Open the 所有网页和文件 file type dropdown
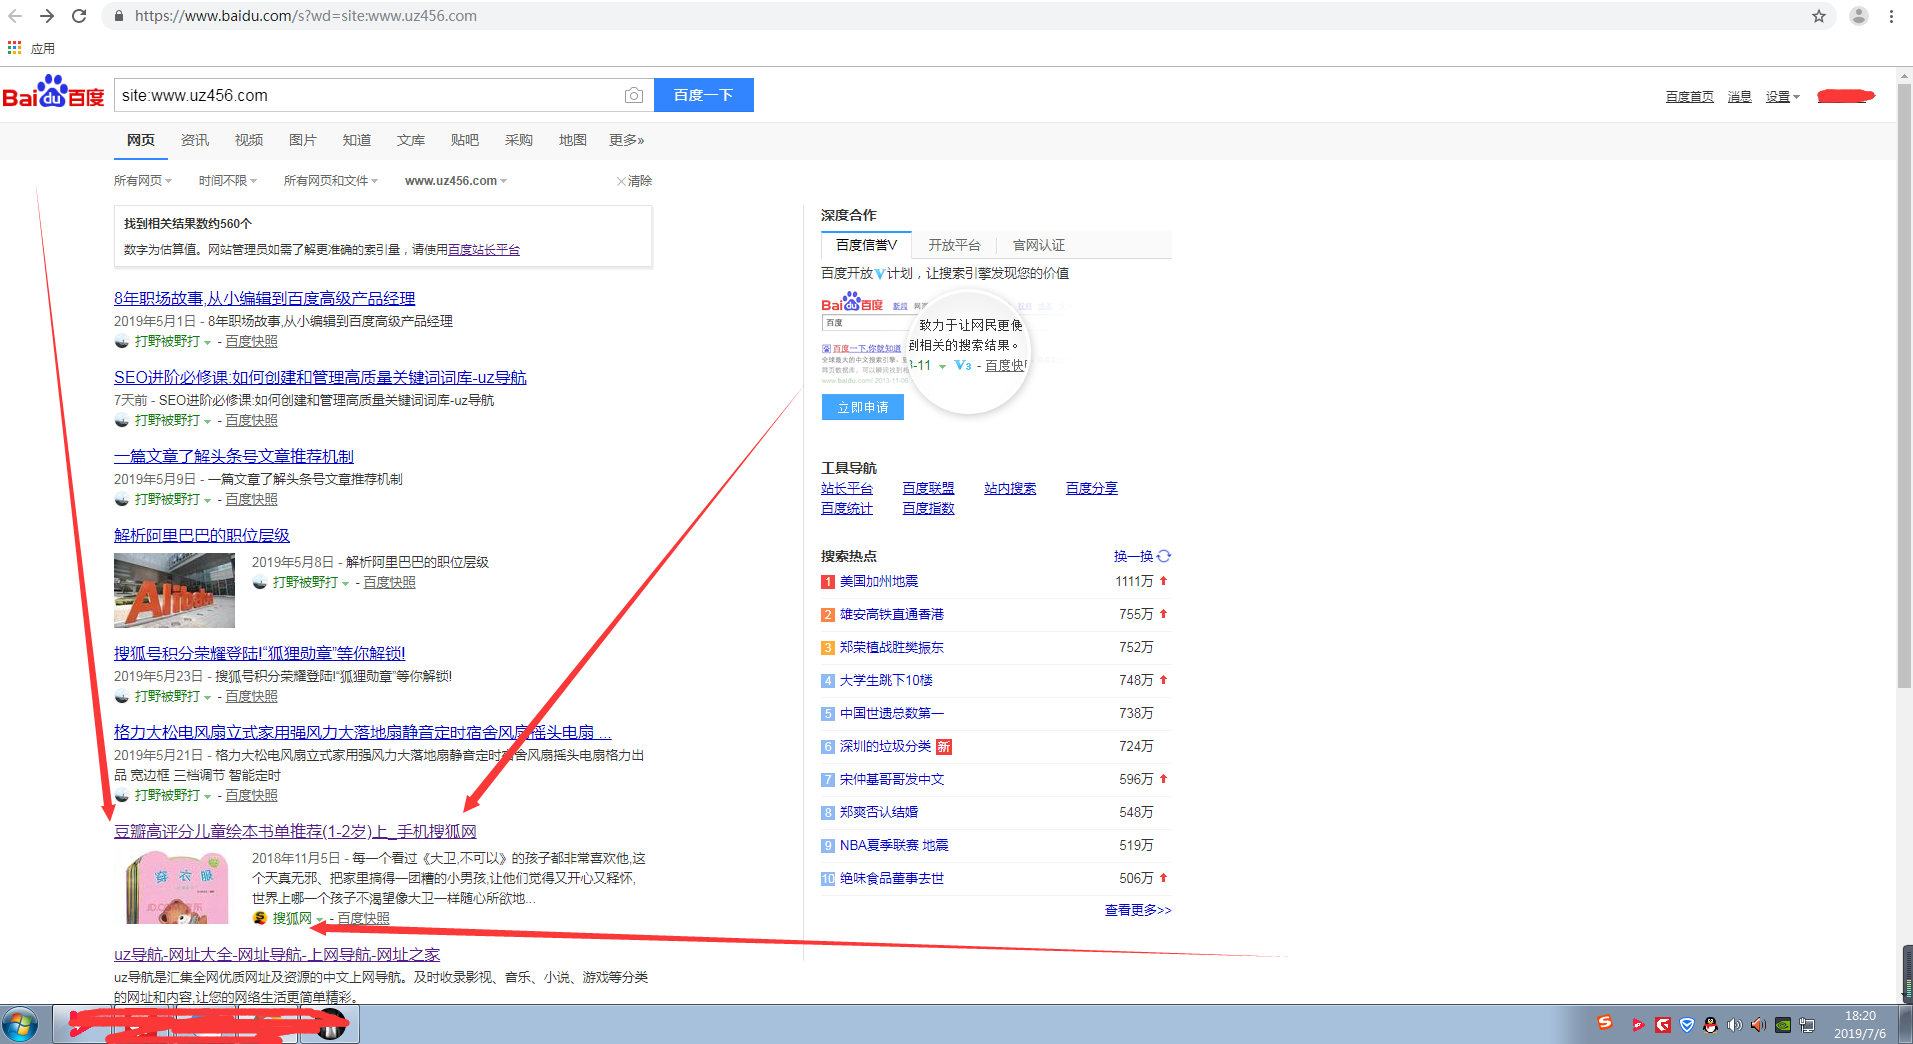Screen dimensions: 1913x1044 (x=330, y=181)
